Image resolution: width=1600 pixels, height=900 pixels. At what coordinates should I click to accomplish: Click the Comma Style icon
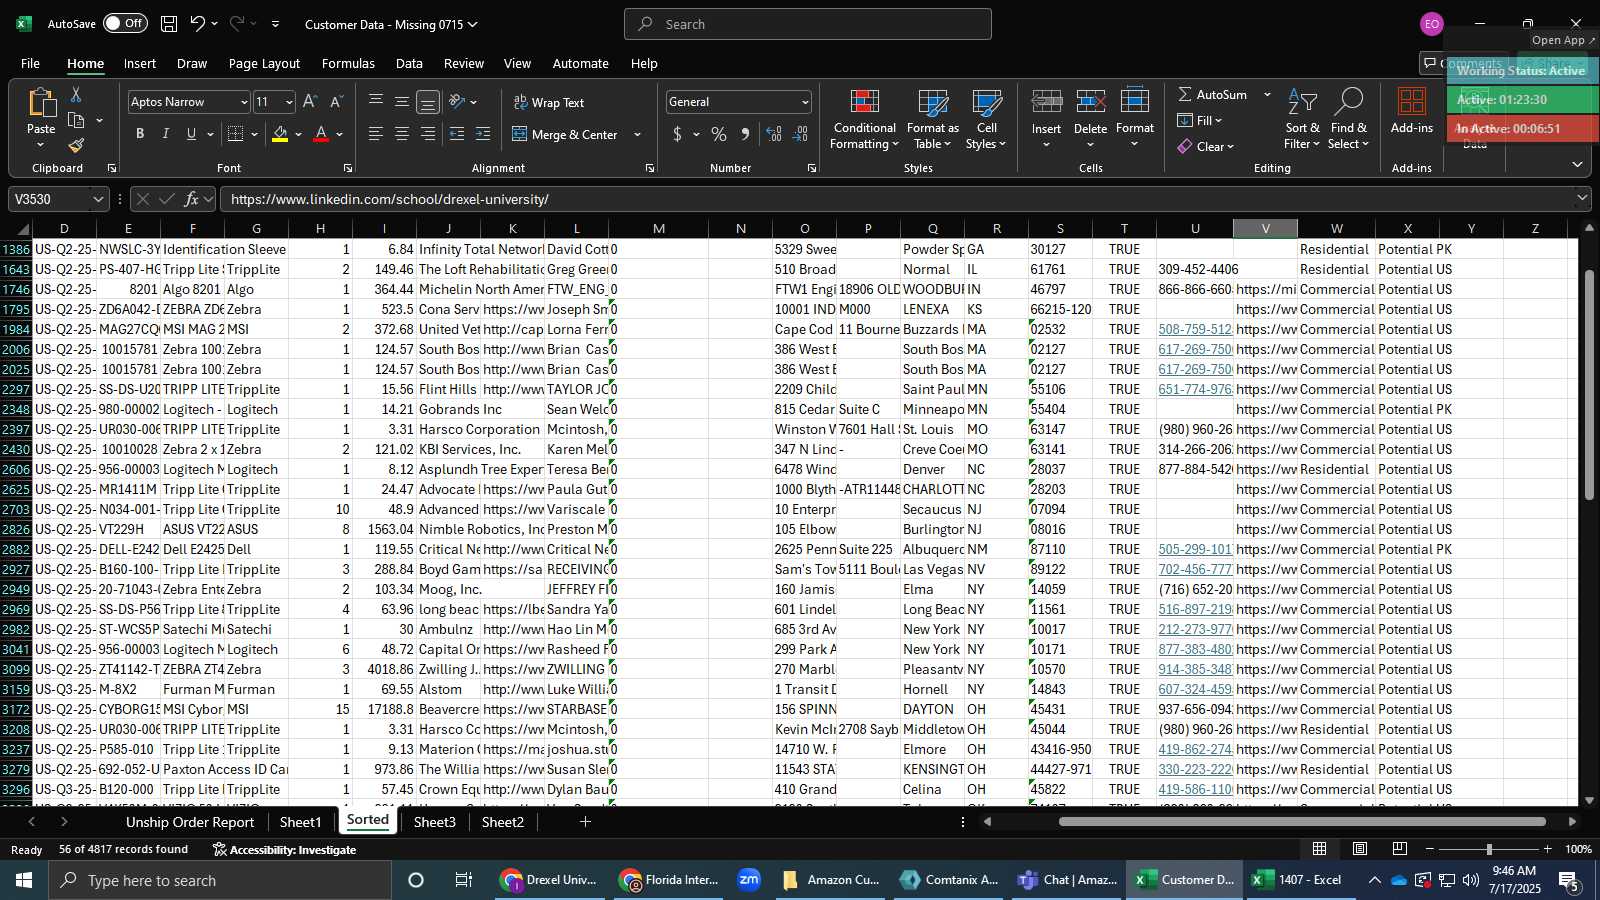coord(745,134)
